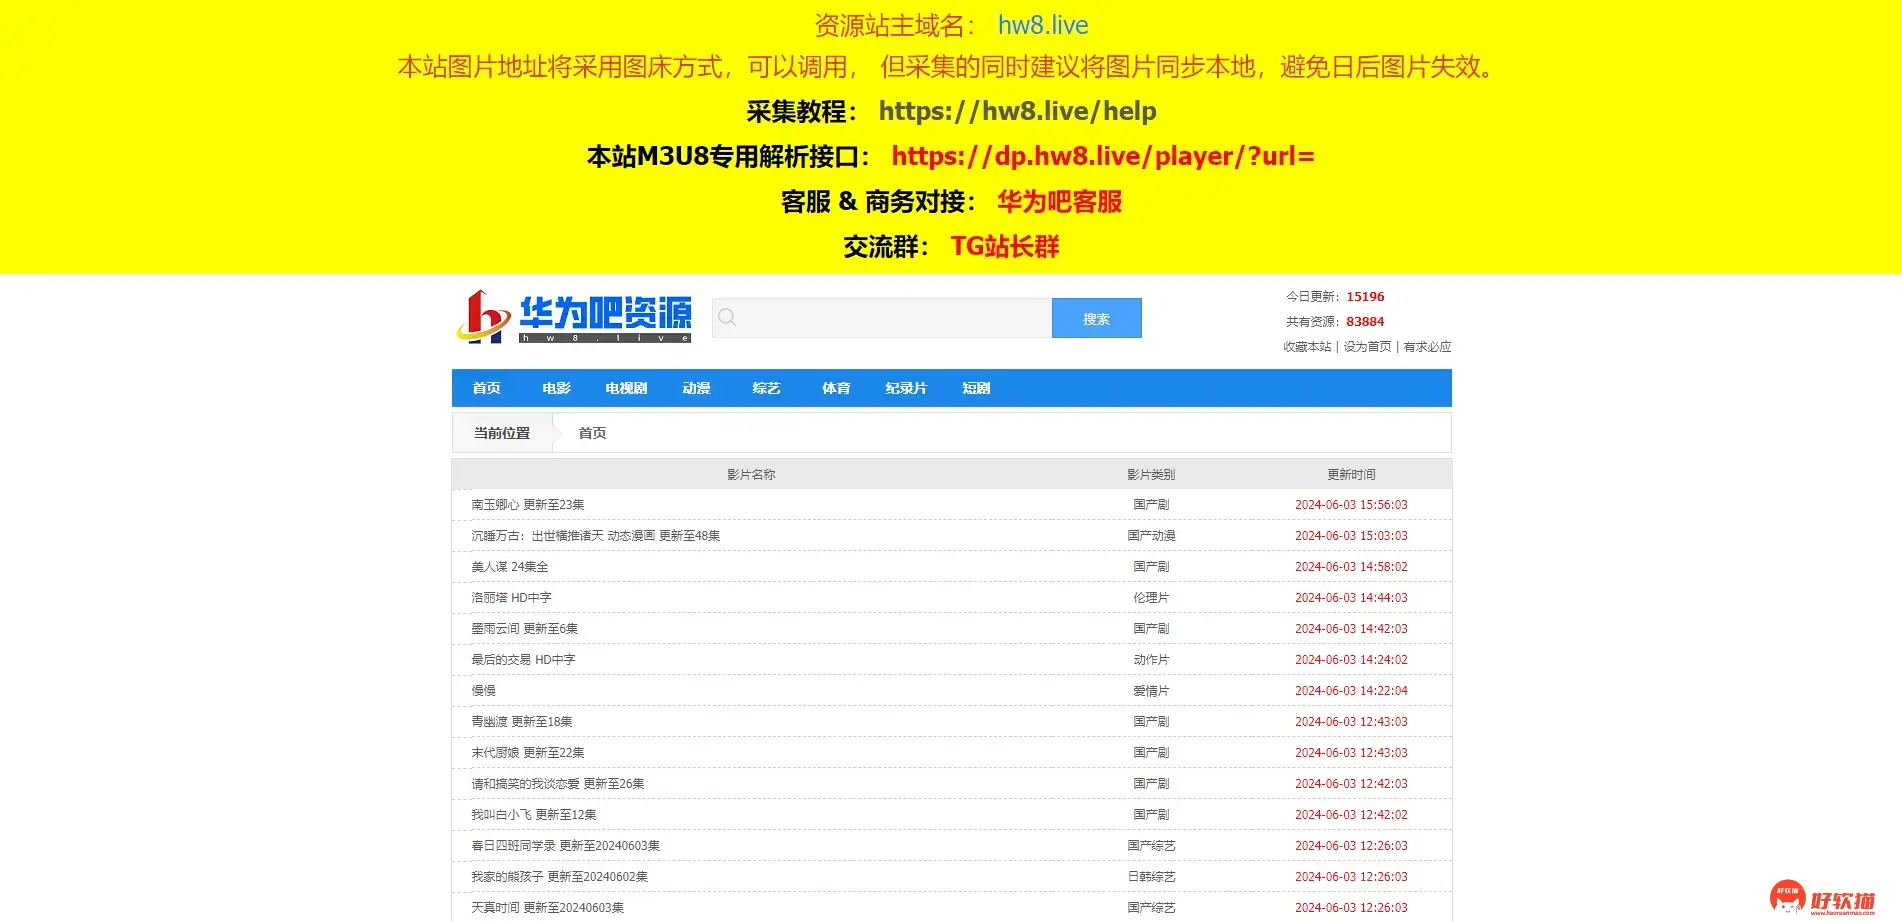Click the search magnifier icon
The width and height of the screenshot is (1902, 922).
click(727, 318)
